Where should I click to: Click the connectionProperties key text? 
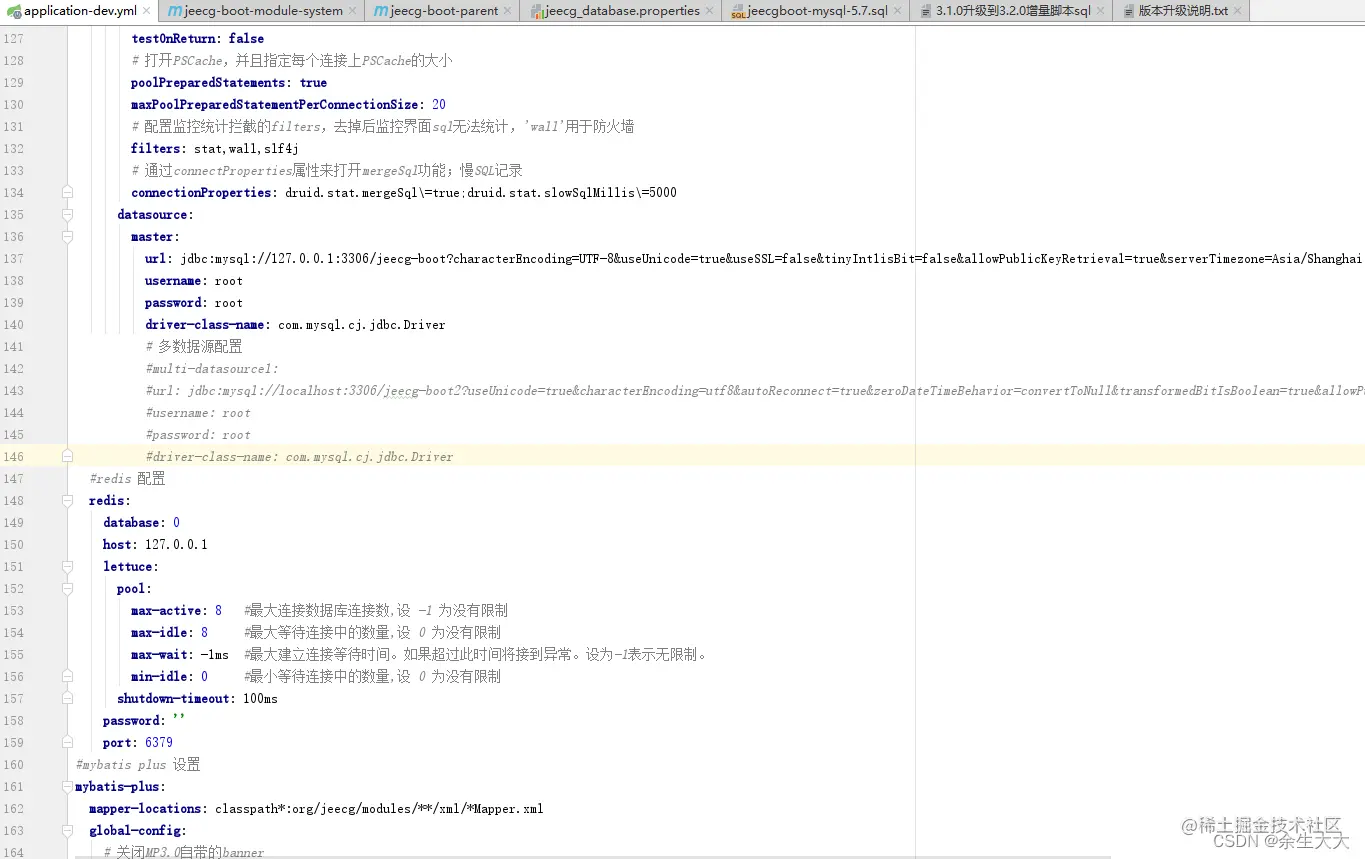tap(201, 192)
